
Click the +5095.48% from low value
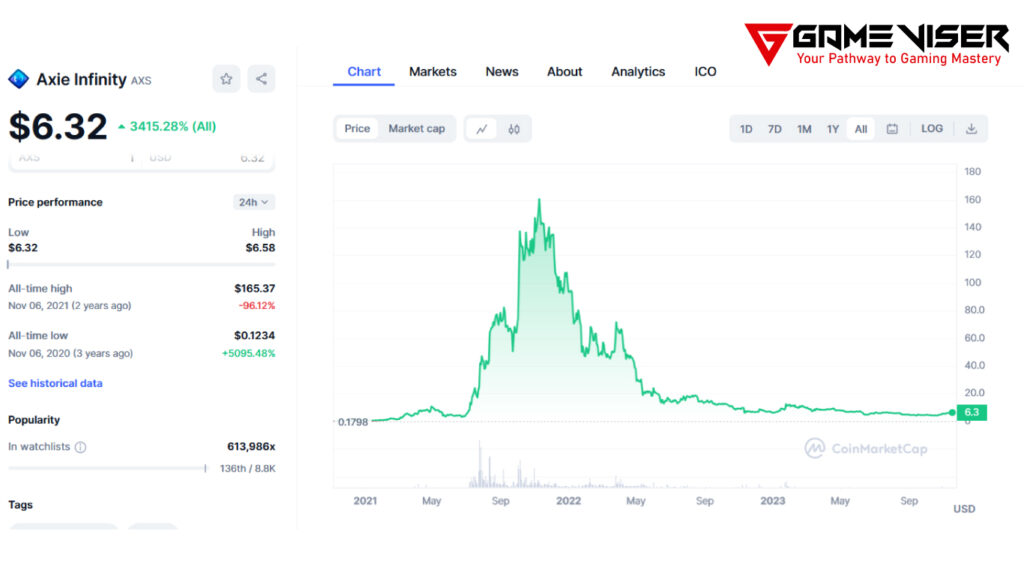coord(248,353)
